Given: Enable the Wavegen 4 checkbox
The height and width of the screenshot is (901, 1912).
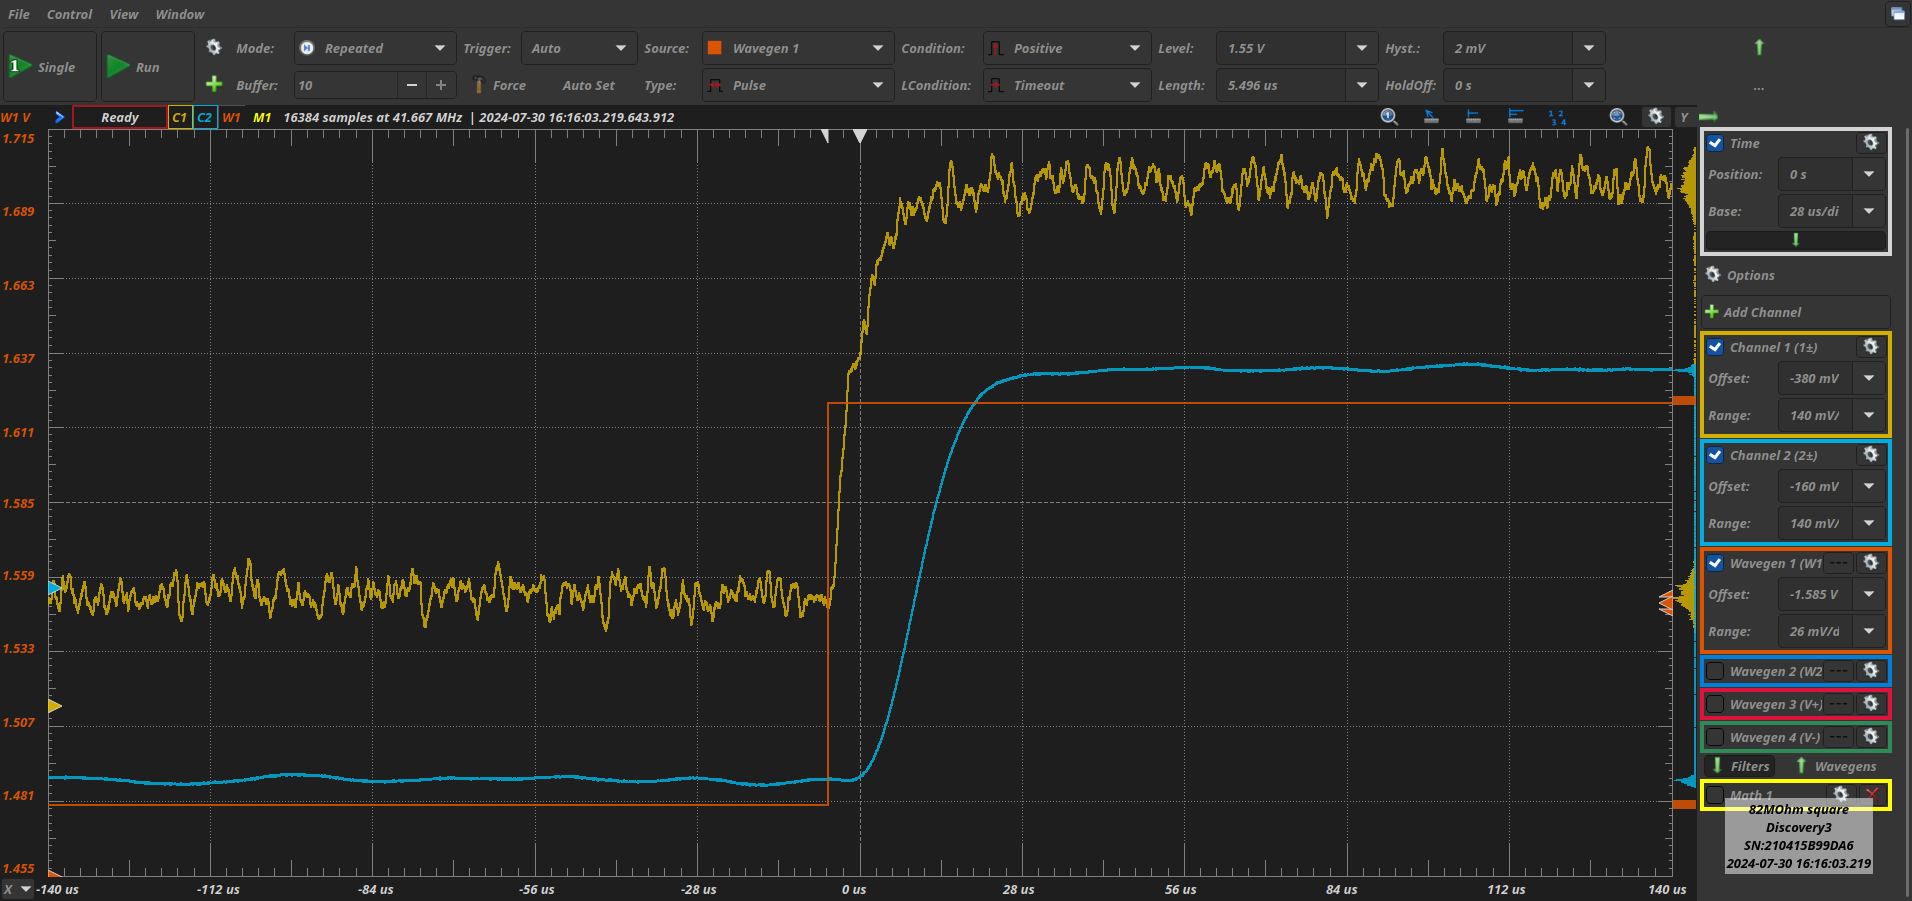Looking at the screenshot, I should 1716,737.
